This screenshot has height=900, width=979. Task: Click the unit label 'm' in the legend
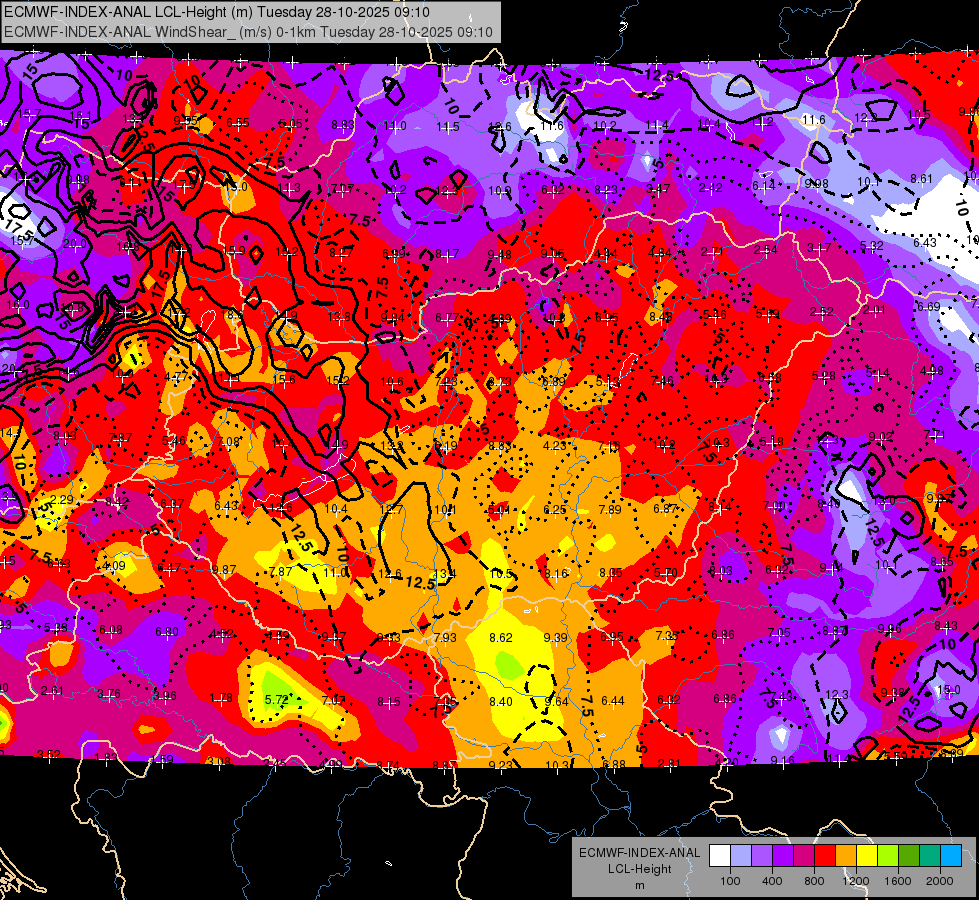pos(639,886)
